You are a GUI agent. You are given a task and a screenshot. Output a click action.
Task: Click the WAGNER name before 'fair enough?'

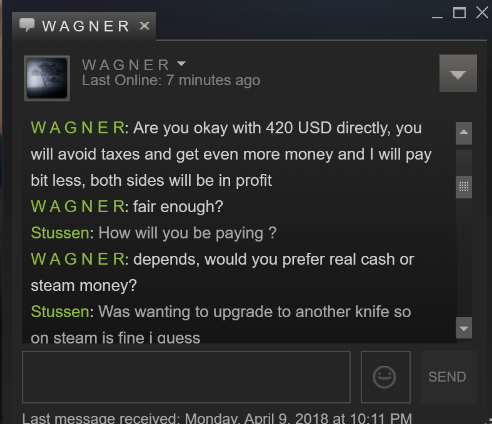pyautogui.click(x=78, y=206)
